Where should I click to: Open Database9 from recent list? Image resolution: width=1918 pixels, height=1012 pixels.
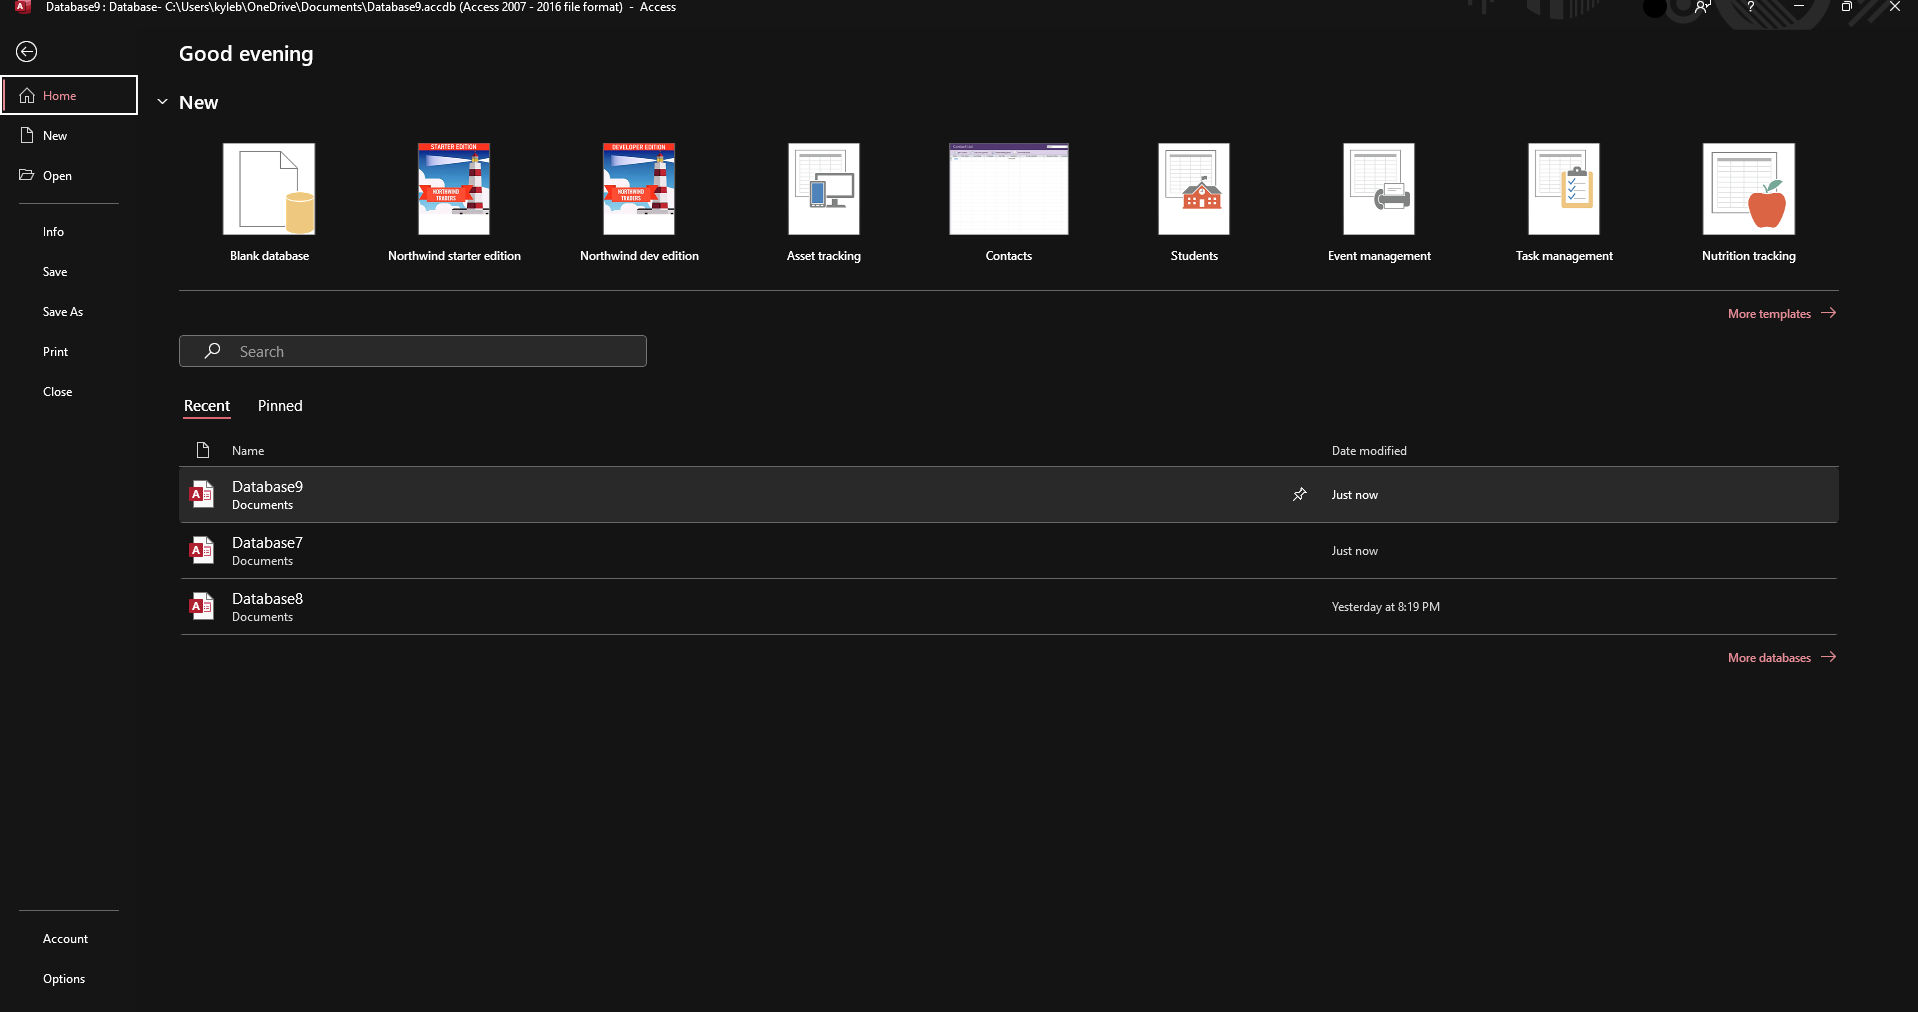click(x=1009, y=495)
